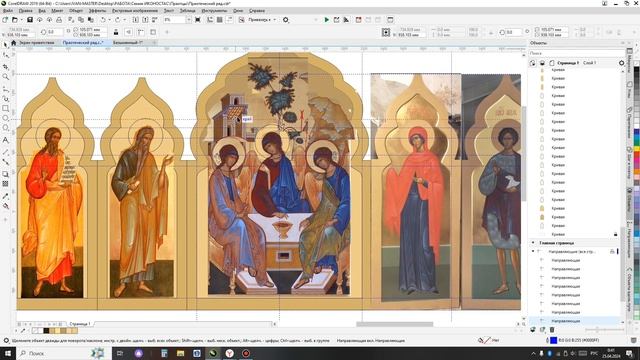Toggle the first view icon in Objects docker header
Screen dimensions: 640x360
[533, 63]
